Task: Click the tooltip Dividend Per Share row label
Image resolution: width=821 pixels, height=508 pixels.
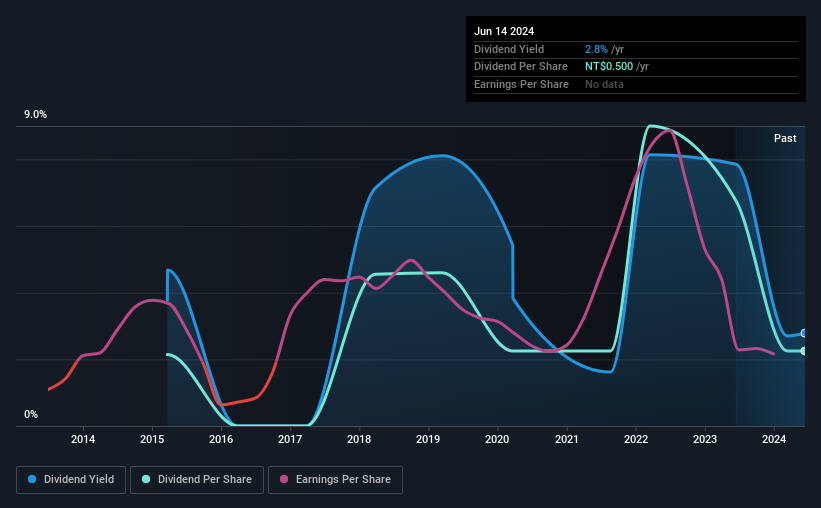Action: [x=520, y=67]
